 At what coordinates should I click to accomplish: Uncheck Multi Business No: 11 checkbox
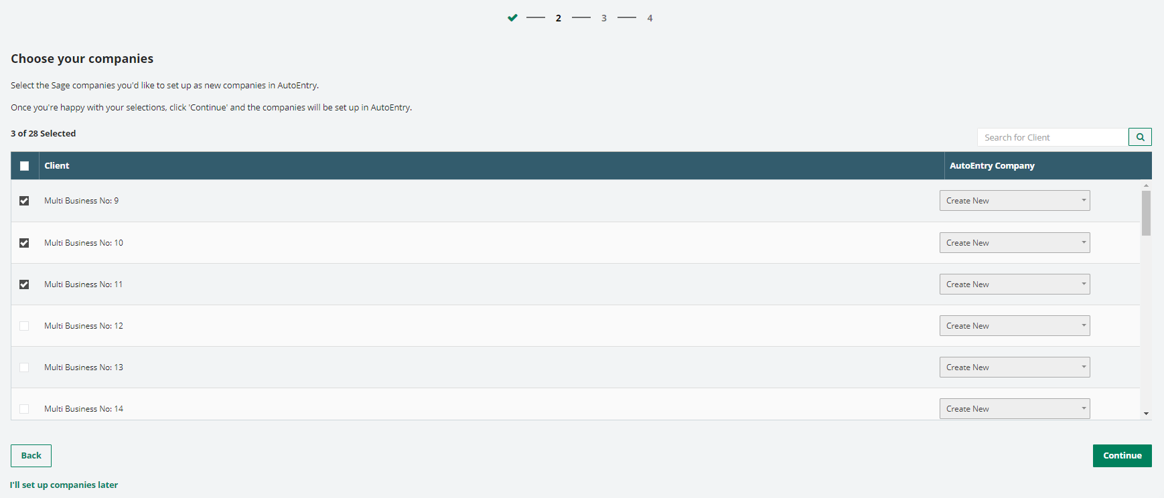(25, 285)
